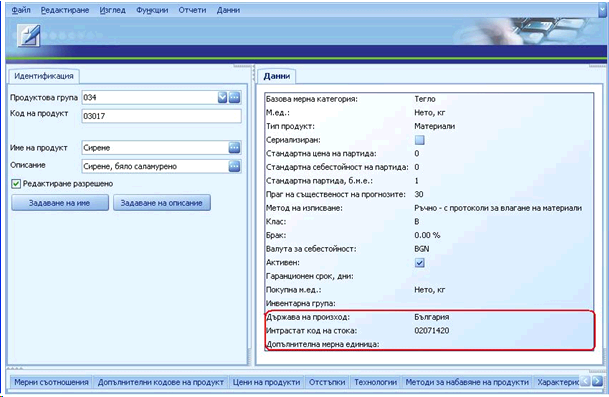
Task: Expand the Продуктова група dropdown arrow
Action: coord(222,98)
